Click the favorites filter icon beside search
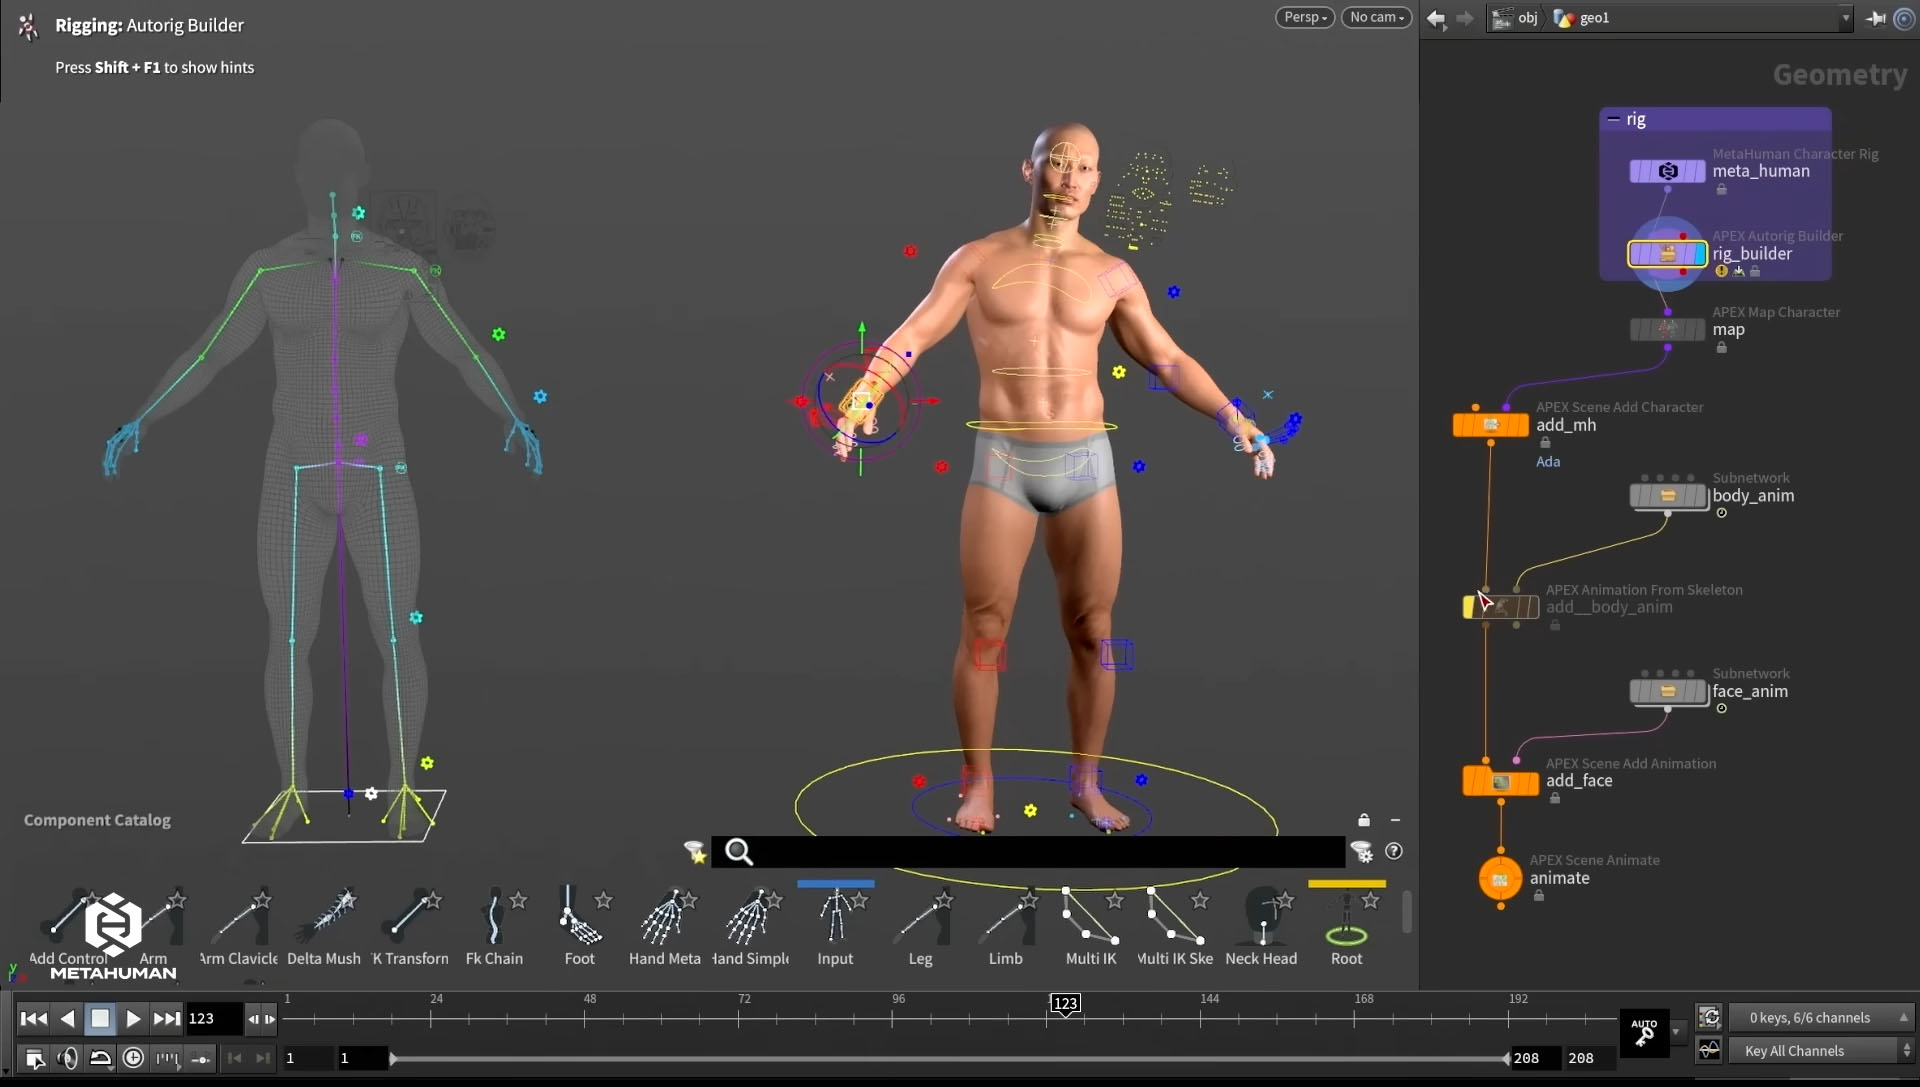The width and height of the screenshot is (1920, 1087). [695, 851]
